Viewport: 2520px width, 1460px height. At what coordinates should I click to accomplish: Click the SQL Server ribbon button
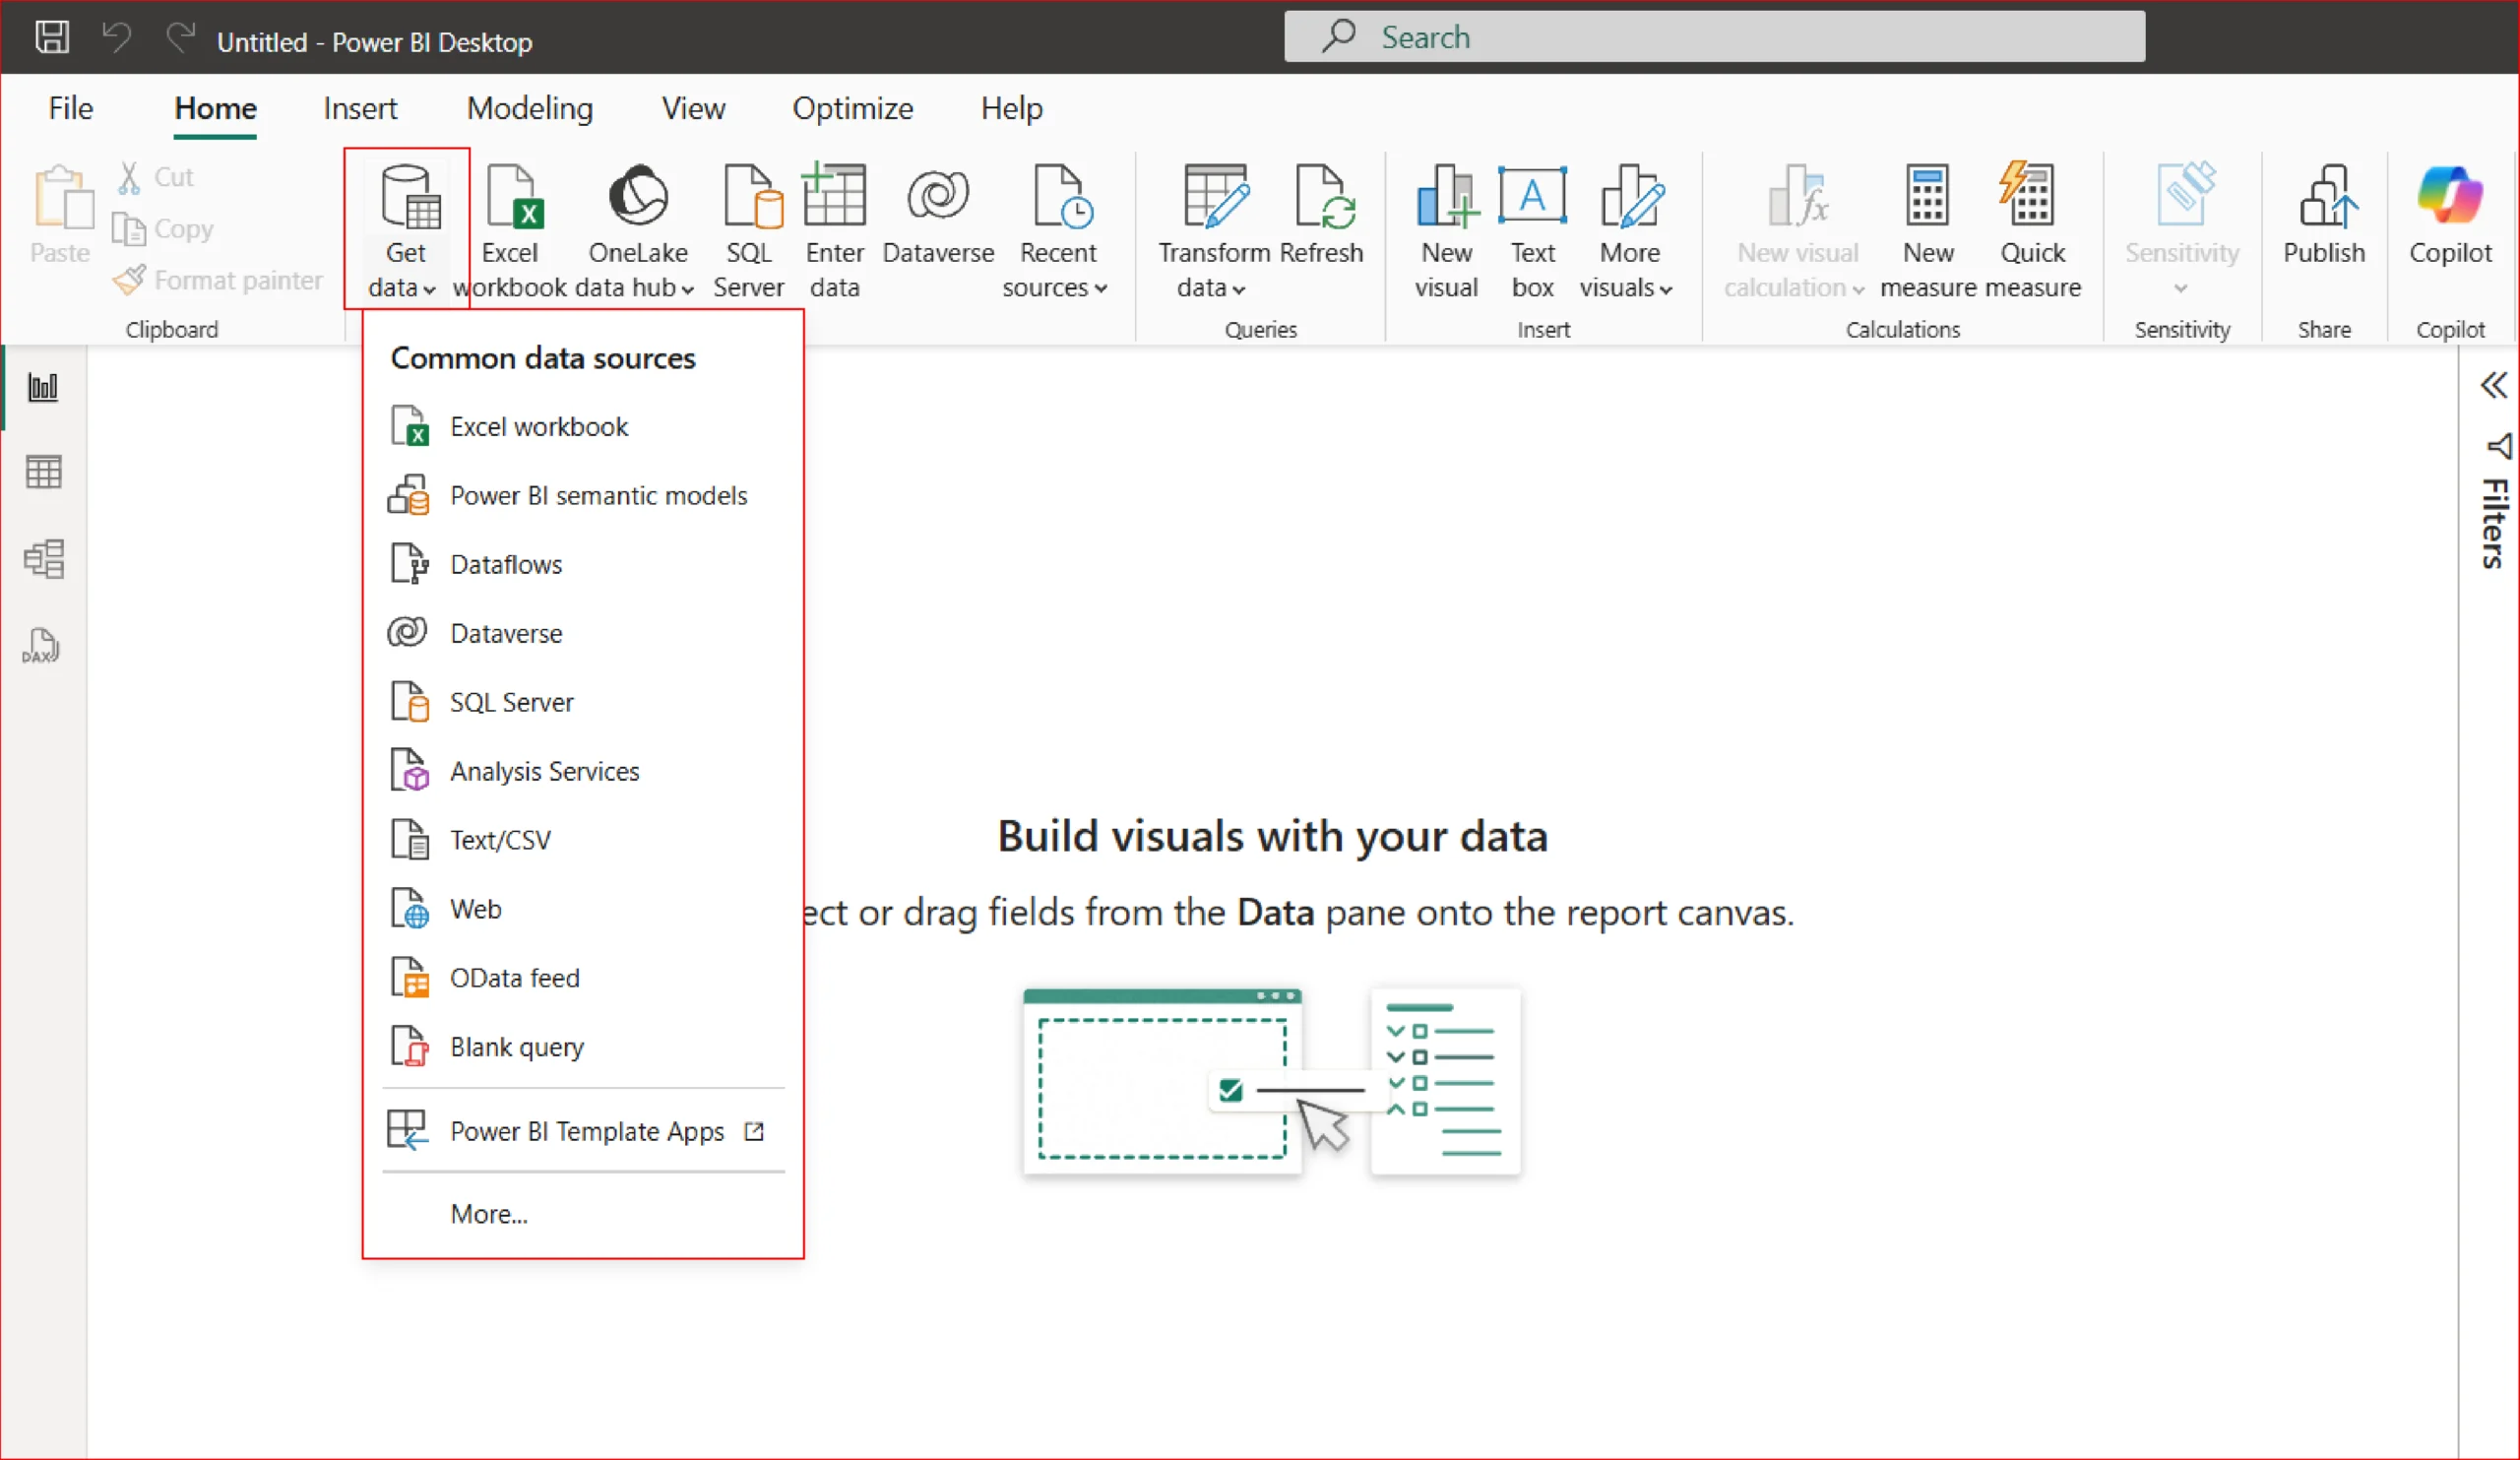pos(749,229)
